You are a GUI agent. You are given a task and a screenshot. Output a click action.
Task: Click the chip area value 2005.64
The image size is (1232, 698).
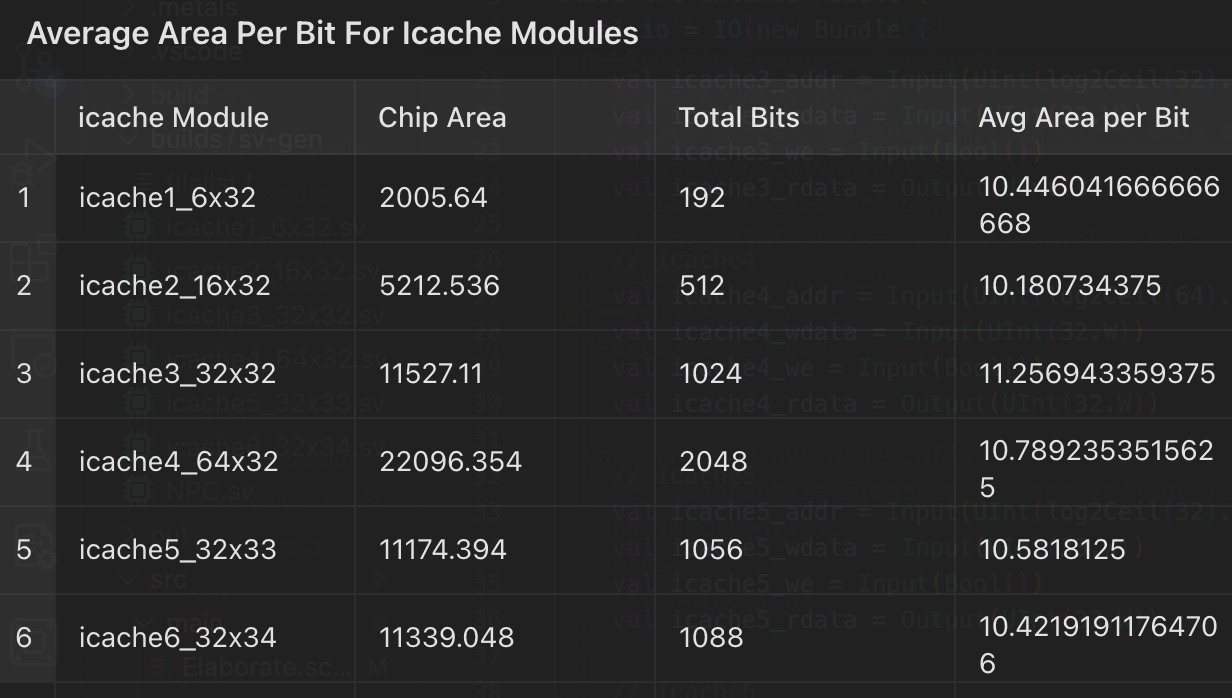pos(433,198)
